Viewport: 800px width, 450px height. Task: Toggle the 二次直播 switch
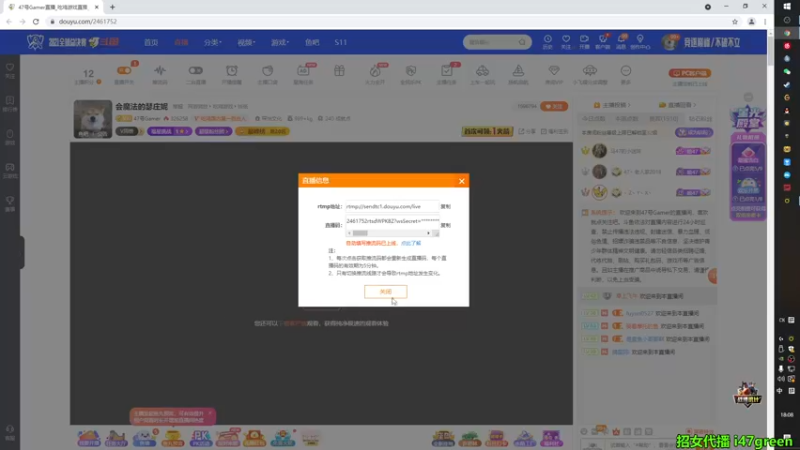pyautogui.click(x=196, y=71)
